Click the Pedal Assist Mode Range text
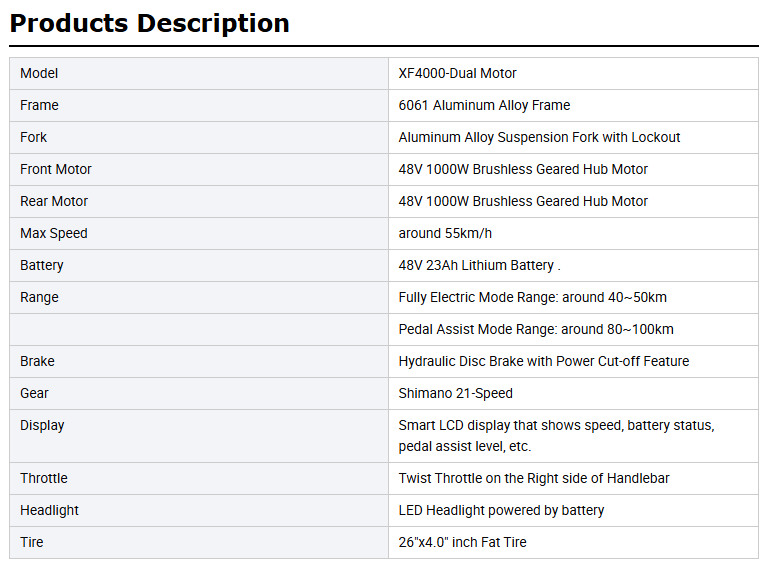 pos(536,329)
